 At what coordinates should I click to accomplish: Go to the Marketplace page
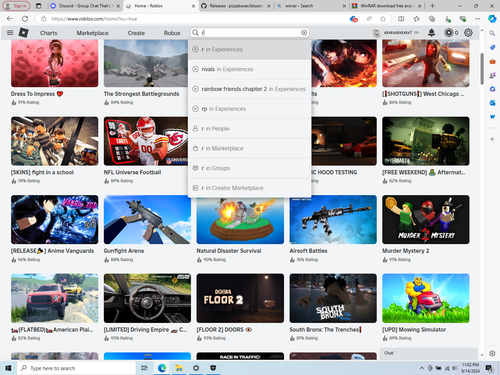[x=92, y=33]
